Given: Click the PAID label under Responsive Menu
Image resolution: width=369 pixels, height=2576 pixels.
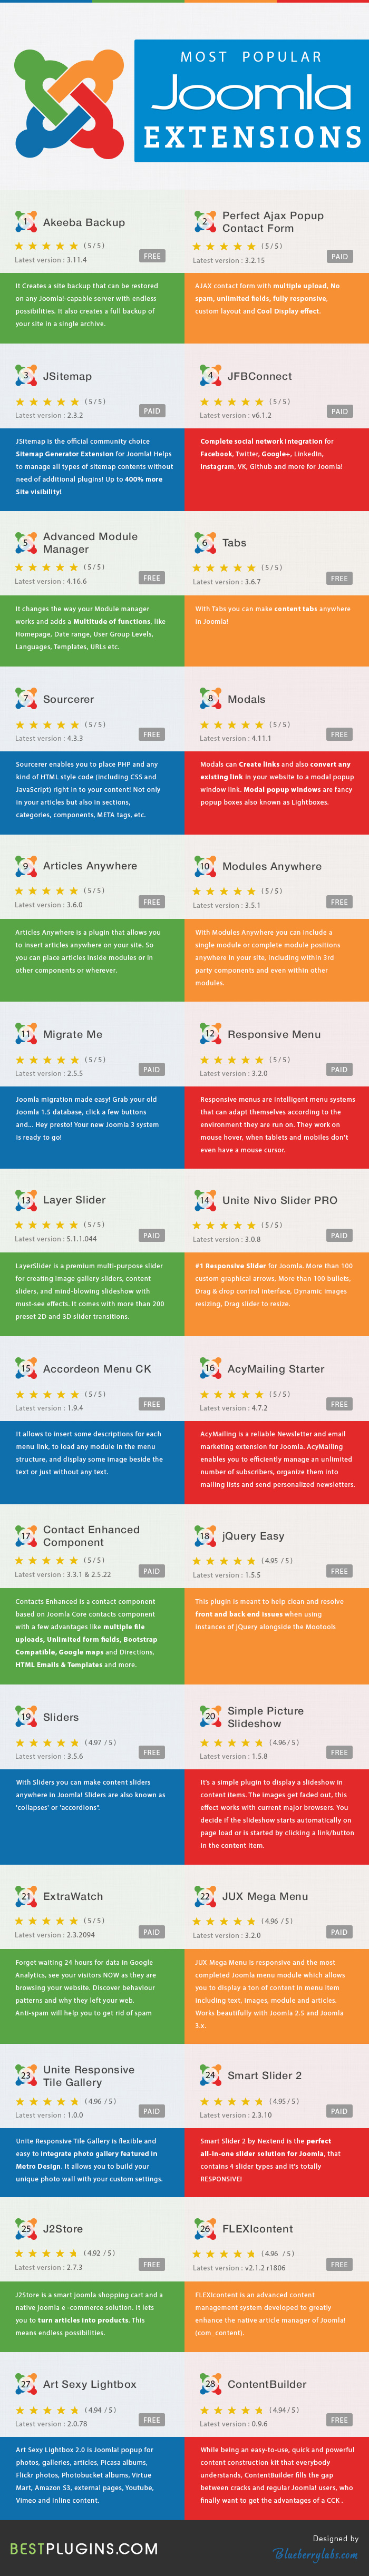Looking at the screenshot, I should click(340, 1069).
